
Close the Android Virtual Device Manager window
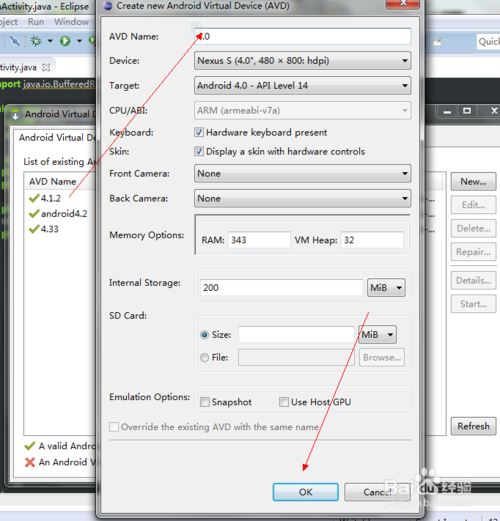(x=494, y=111)
